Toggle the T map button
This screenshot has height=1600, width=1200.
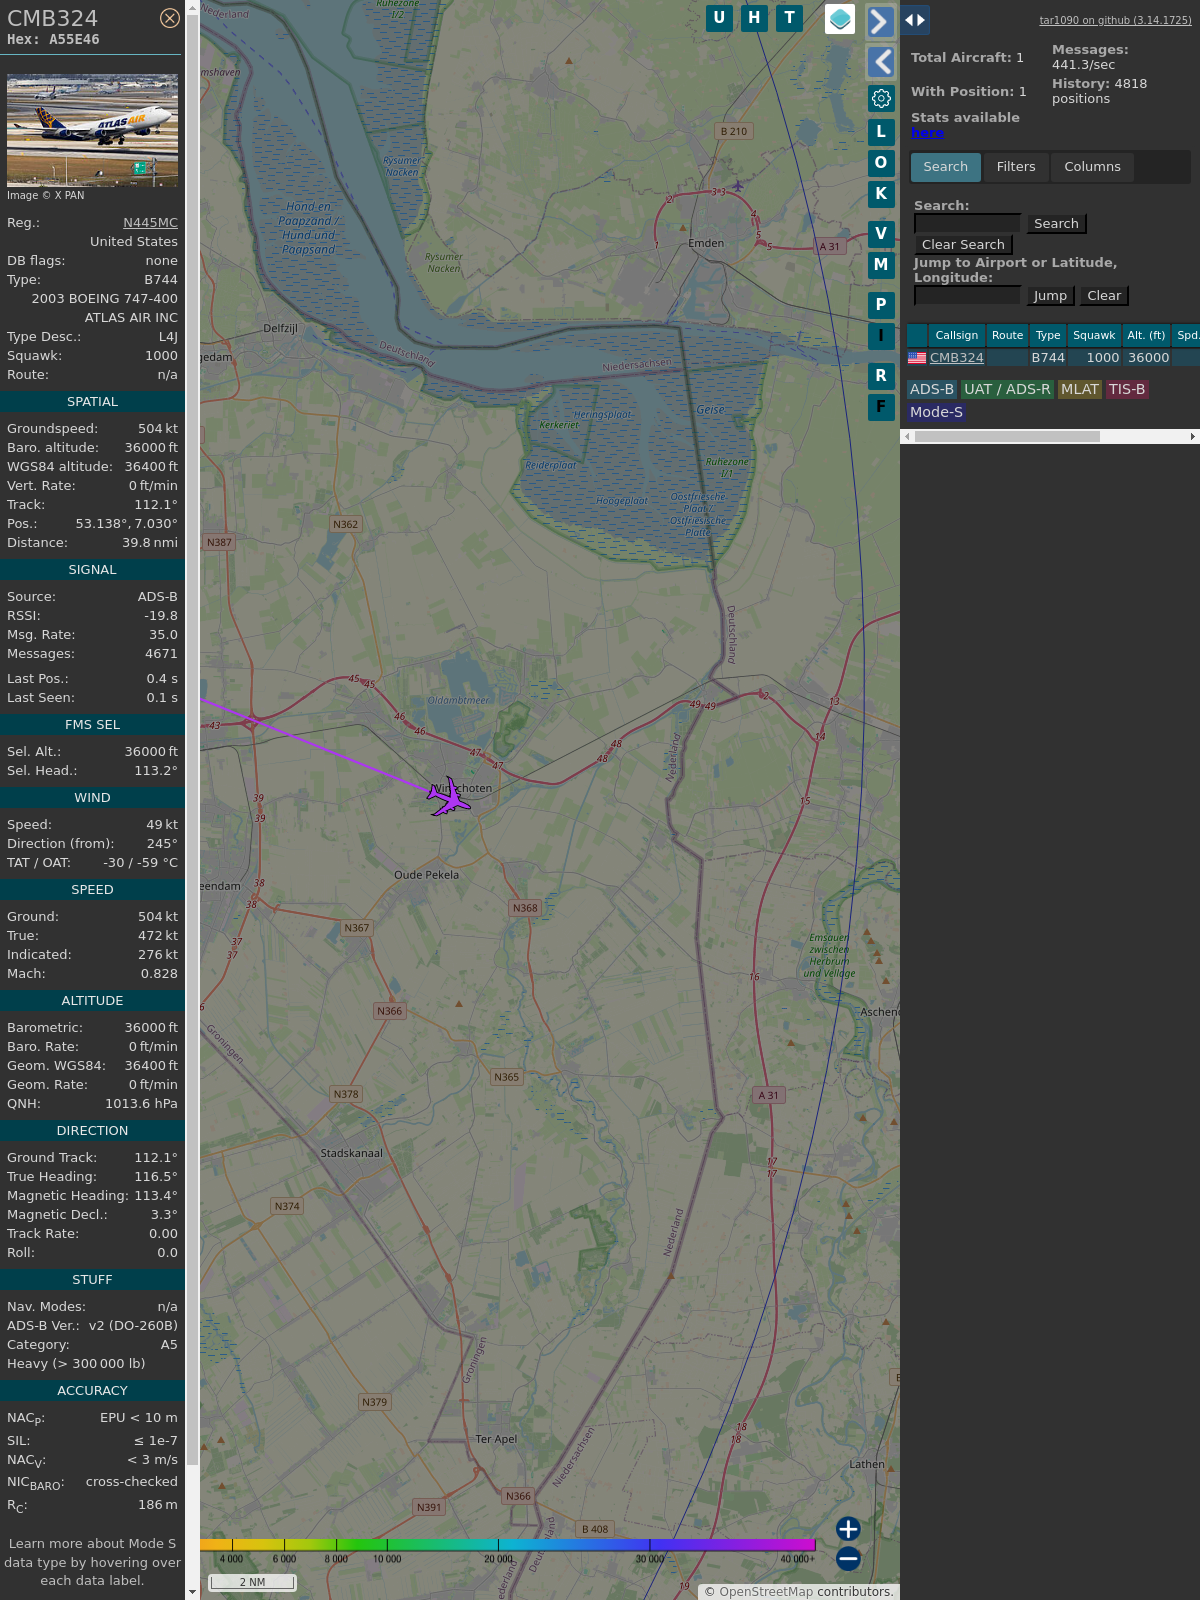[x=790, y=18]
